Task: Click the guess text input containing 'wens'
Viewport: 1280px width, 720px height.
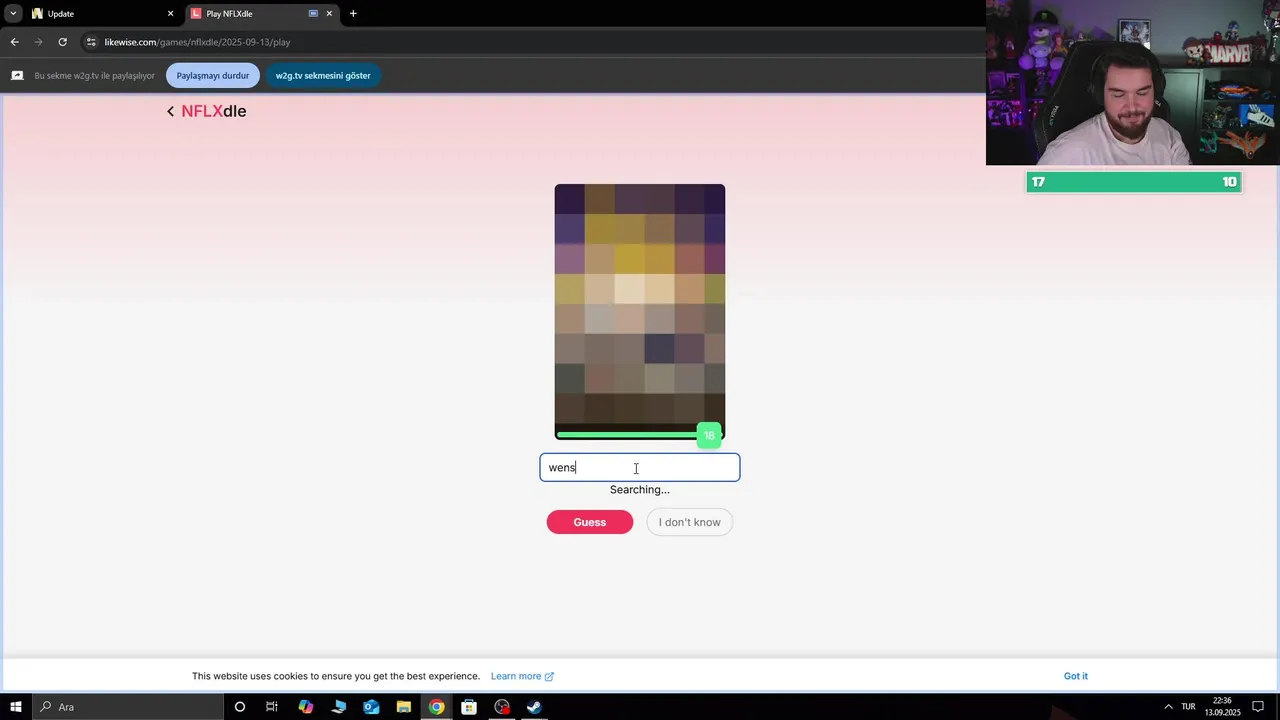Action: 640,467
